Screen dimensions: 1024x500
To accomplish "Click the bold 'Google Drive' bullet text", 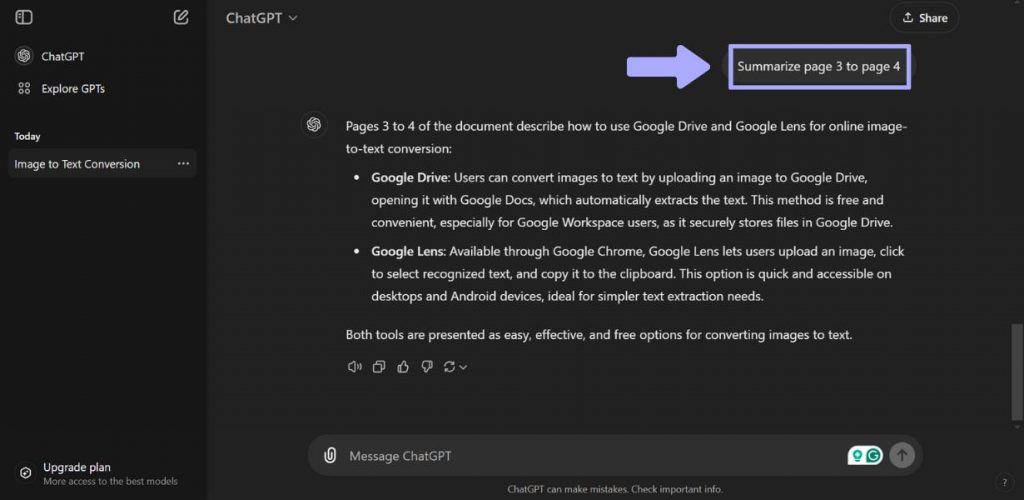I will coord(410,178).
